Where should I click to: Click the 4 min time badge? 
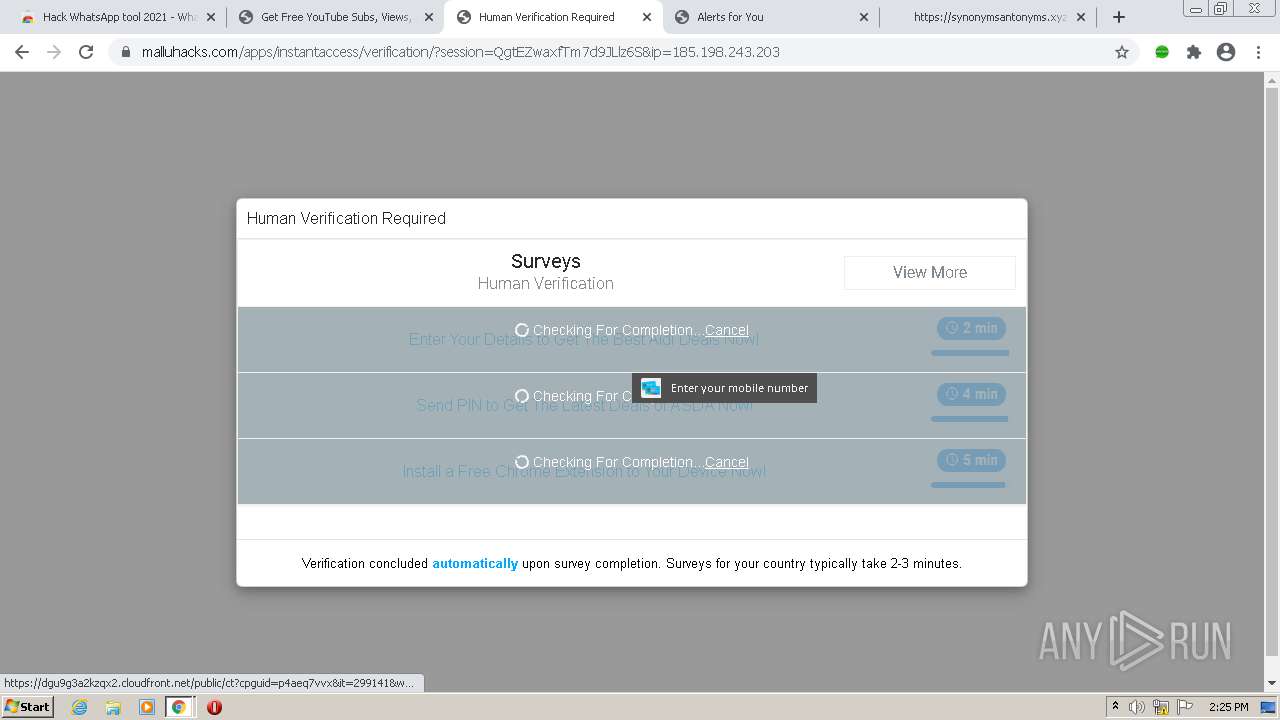click(x=971, y=394)
